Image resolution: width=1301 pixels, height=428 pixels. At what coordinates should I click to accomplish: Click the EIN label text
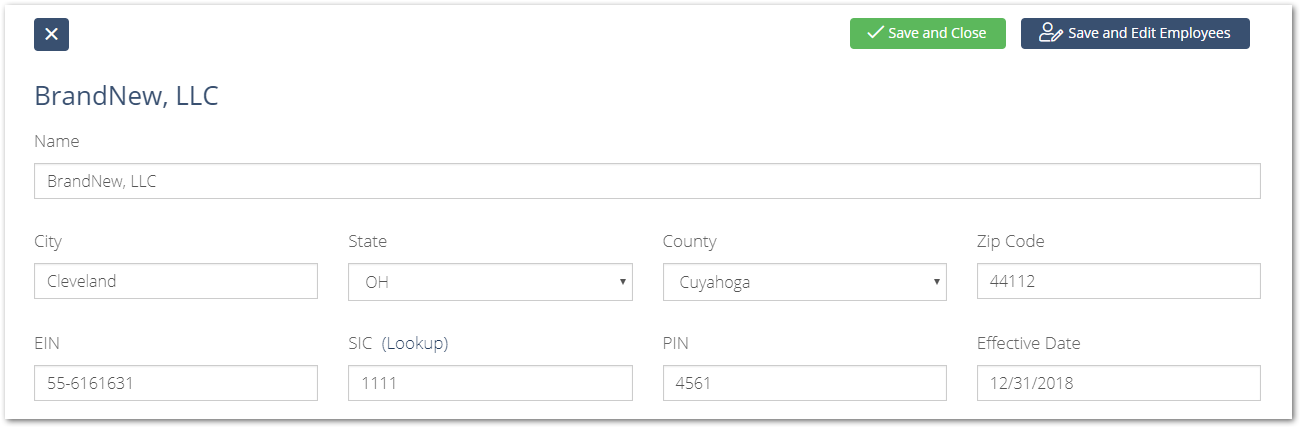tap(47, 343)
